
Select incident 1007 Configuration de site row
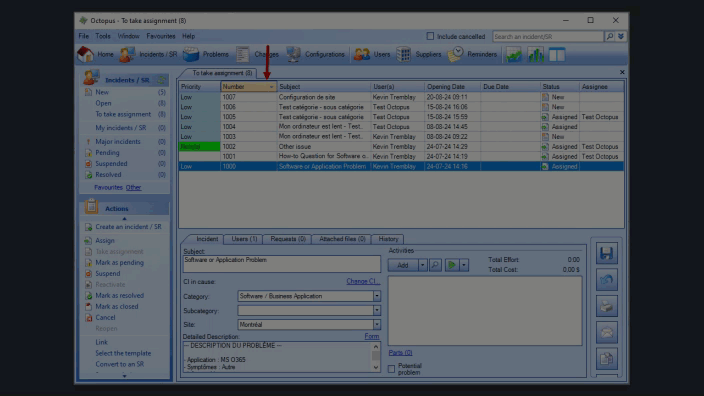[401, 97]
